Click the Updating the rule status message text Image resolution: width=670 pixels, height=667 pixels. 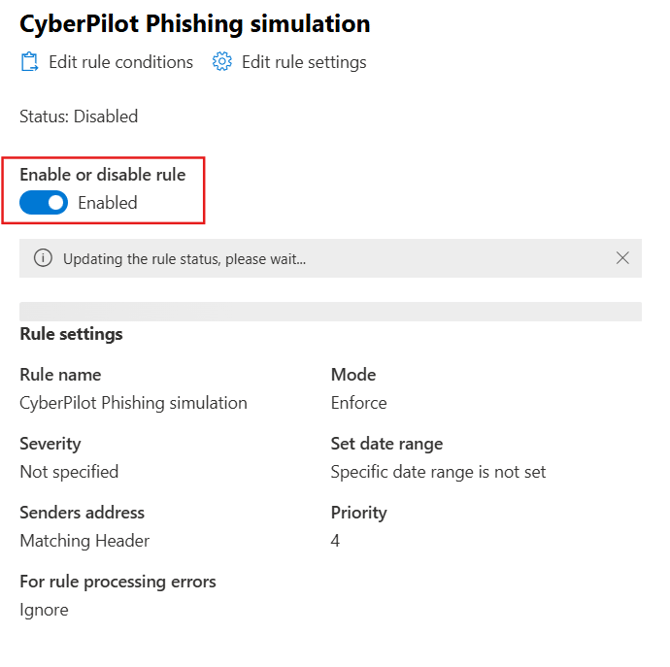tap(184, 259)
